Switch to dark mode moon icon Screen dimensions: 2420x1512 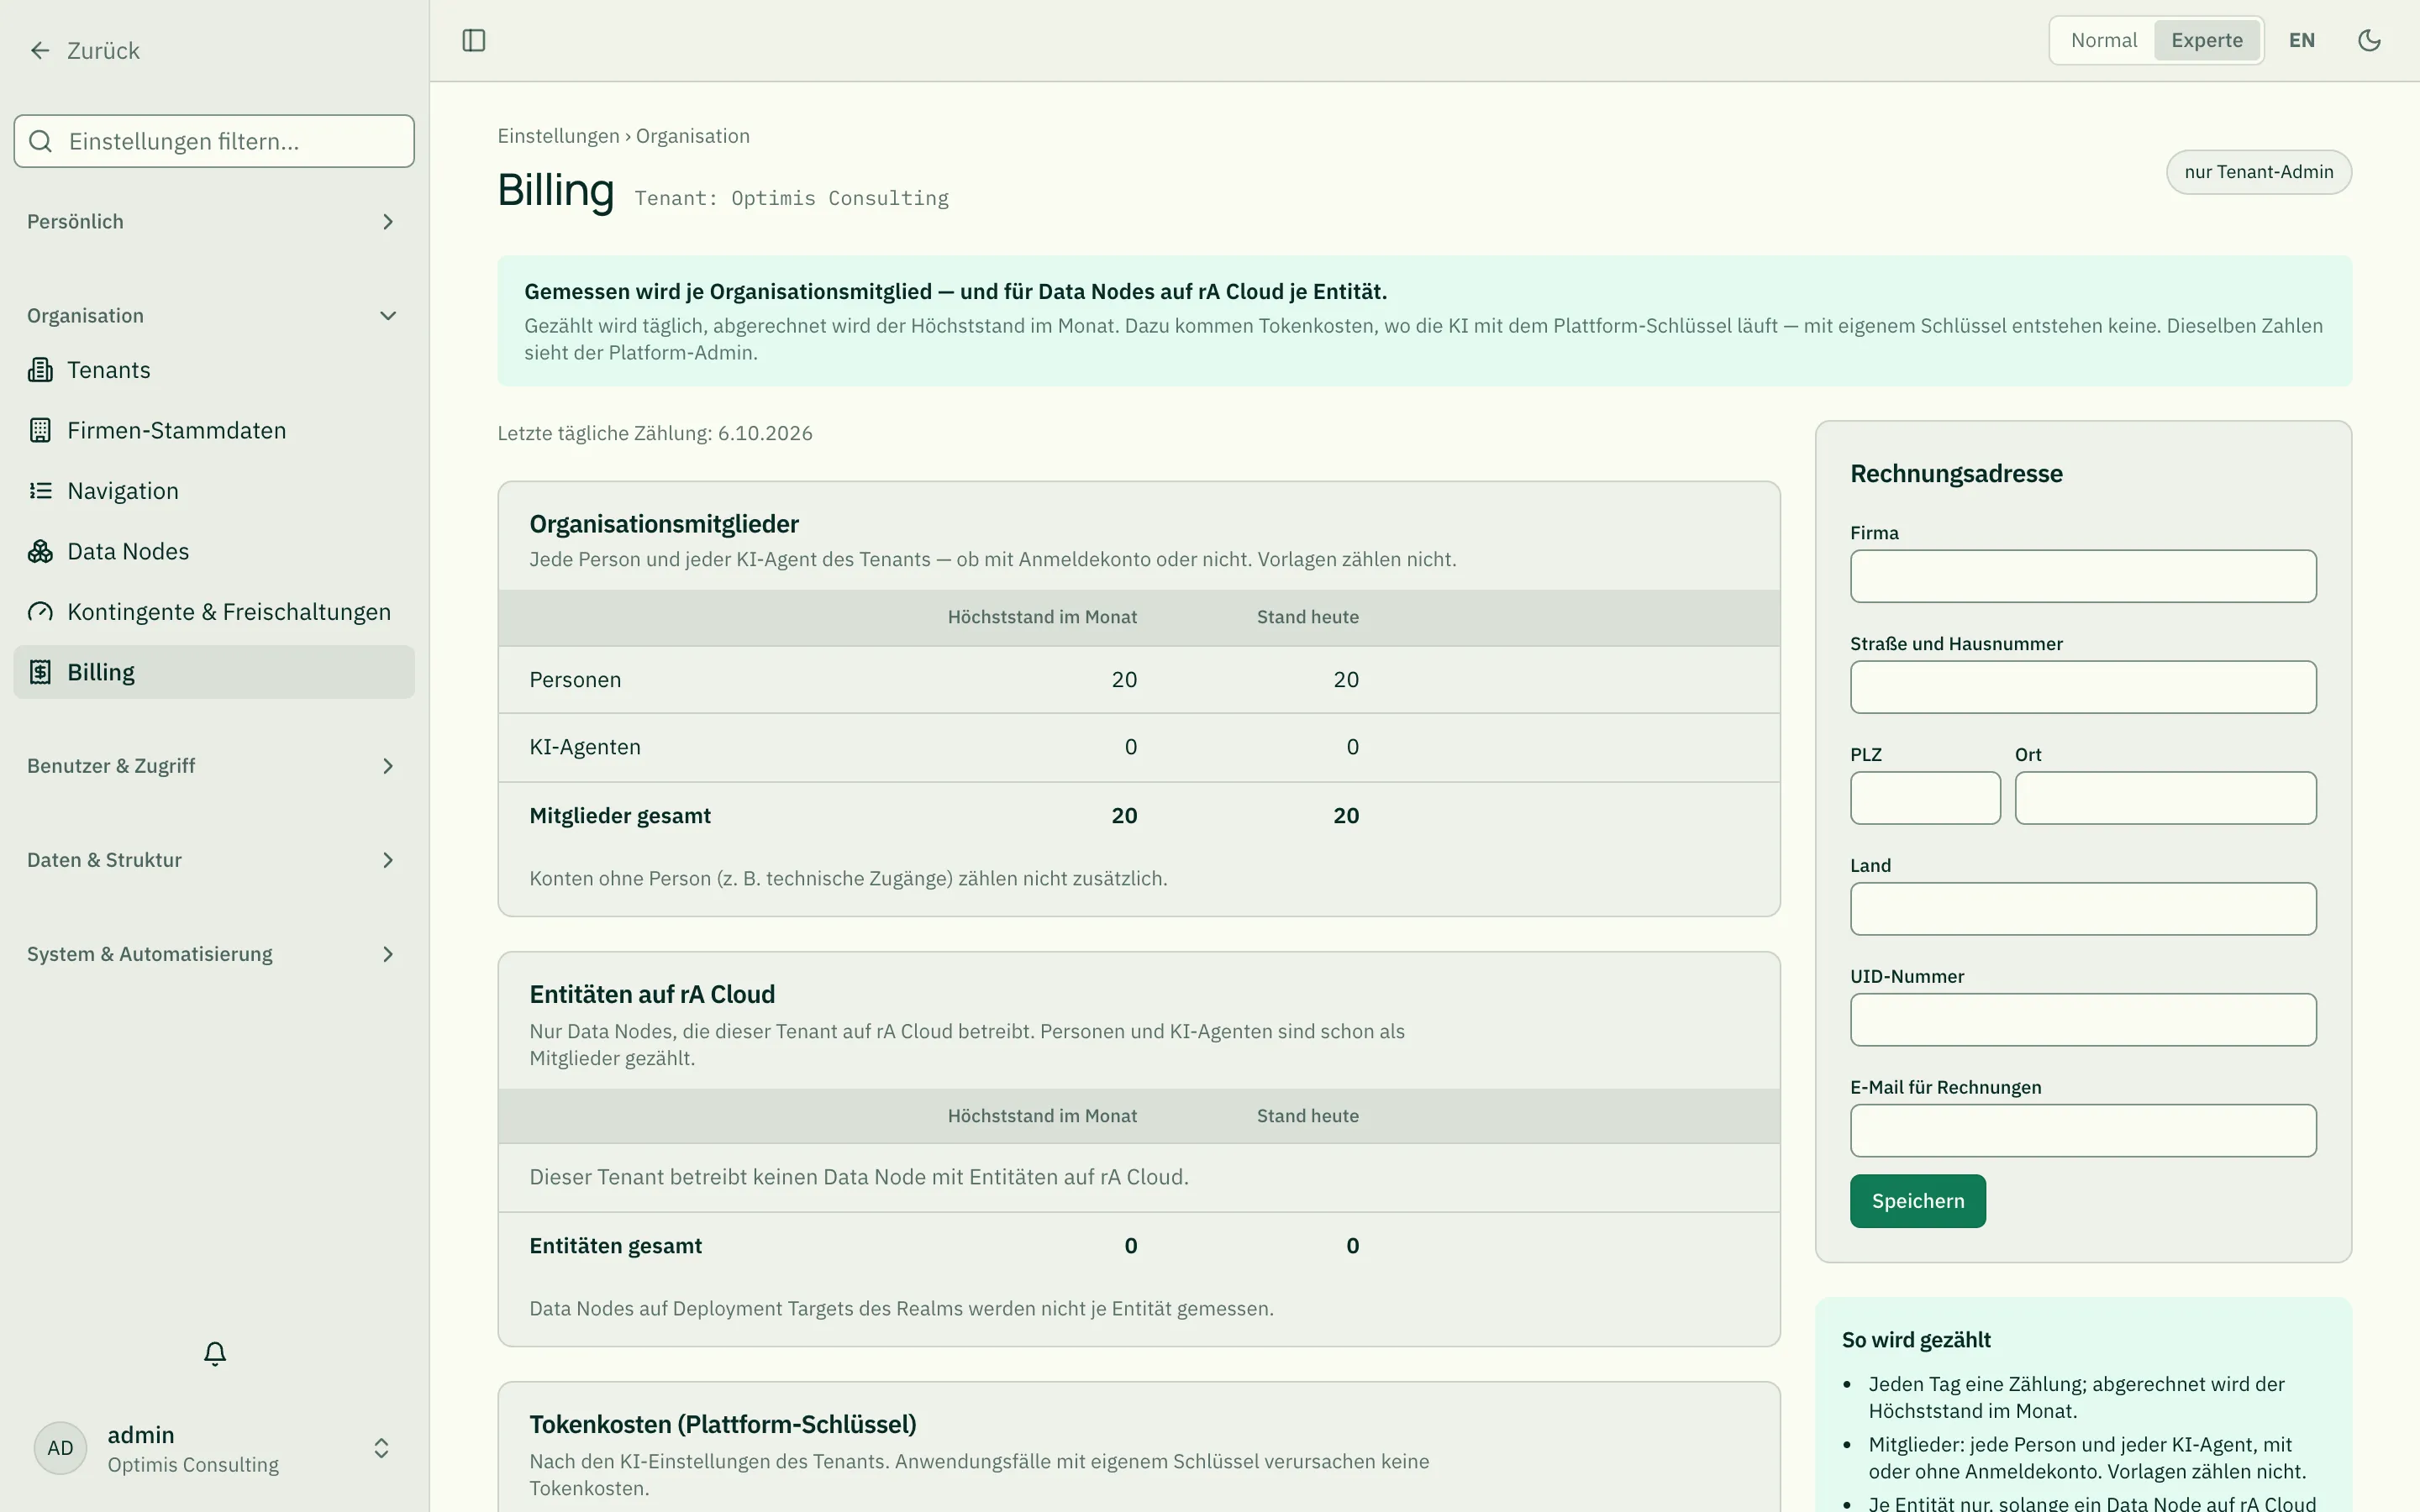coord(2369,40)
